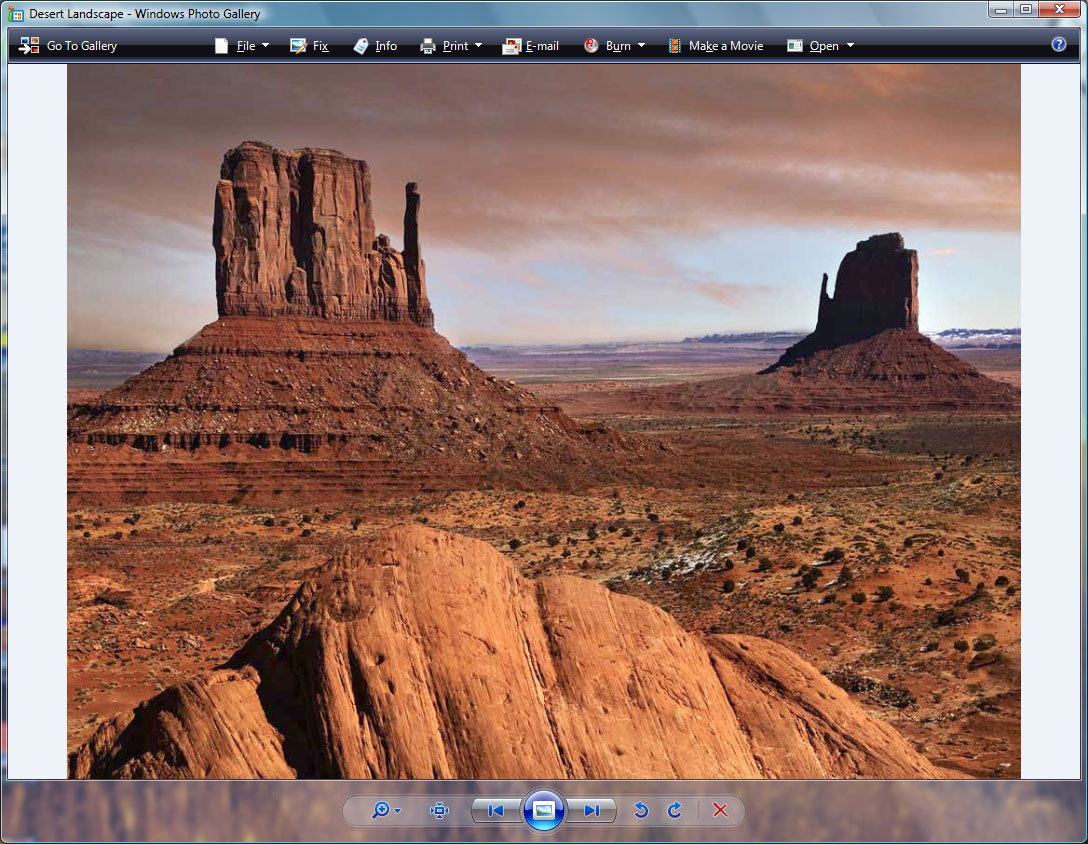This screenshot has height=844, width=1088.
Task: Click the Go To Gallery button
Action: coord(68,46)
